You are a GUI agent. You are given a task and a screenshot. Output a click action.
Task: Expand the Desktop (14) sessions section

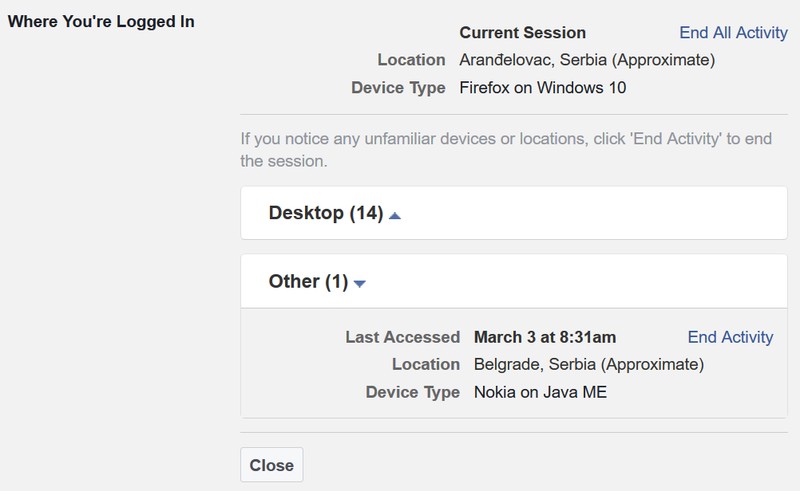[x=326, y=214]
